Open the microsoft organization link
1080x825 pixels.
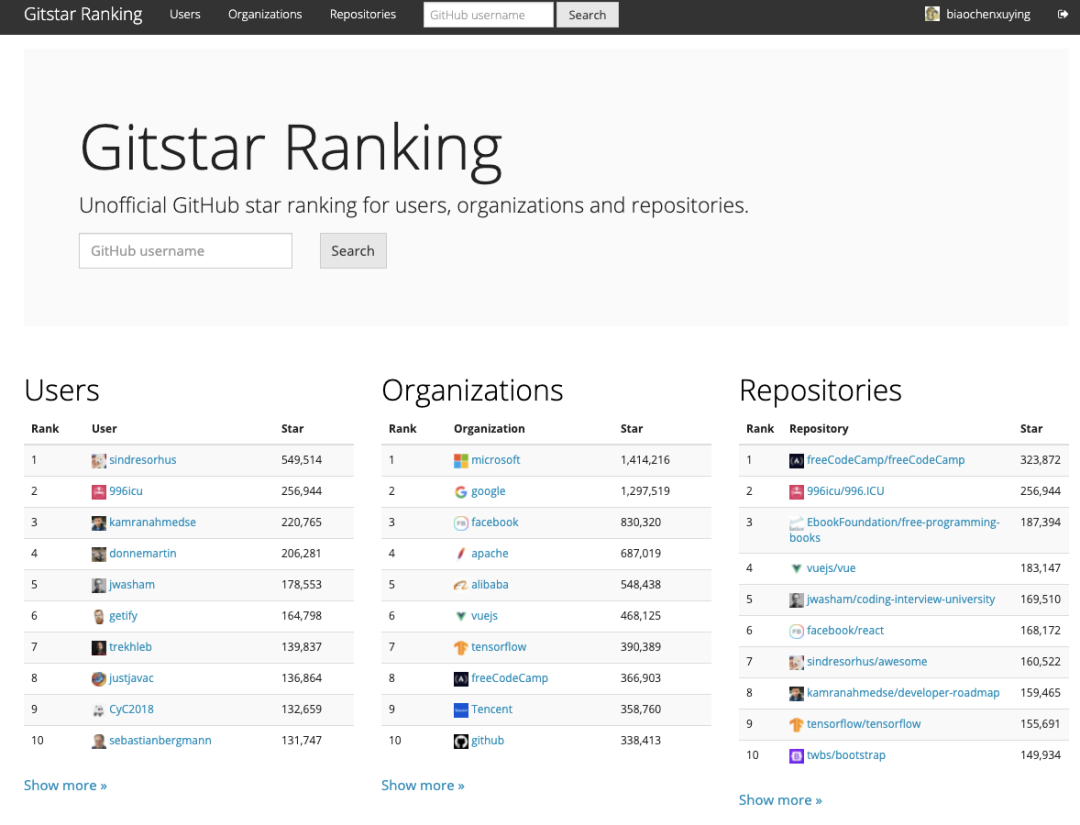(x=495, y=460)
